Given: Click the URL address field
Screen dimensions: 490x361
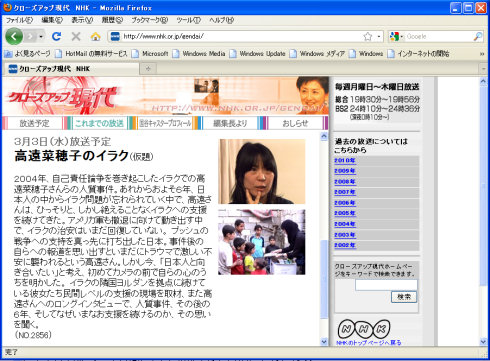Looking at the screenshot, I should [x=242, y=36].
